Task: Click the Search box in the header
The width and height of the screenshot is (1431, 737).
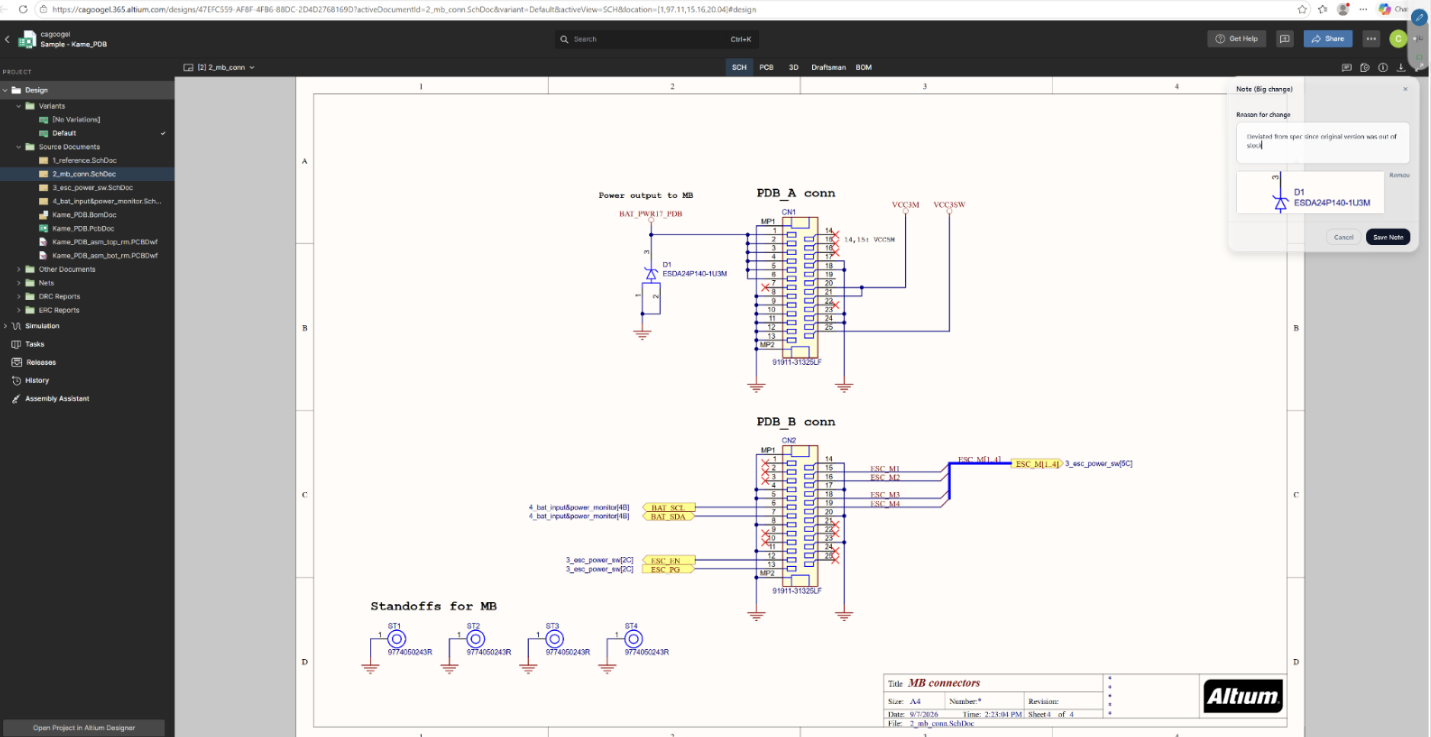Action: tap(657, 39)
